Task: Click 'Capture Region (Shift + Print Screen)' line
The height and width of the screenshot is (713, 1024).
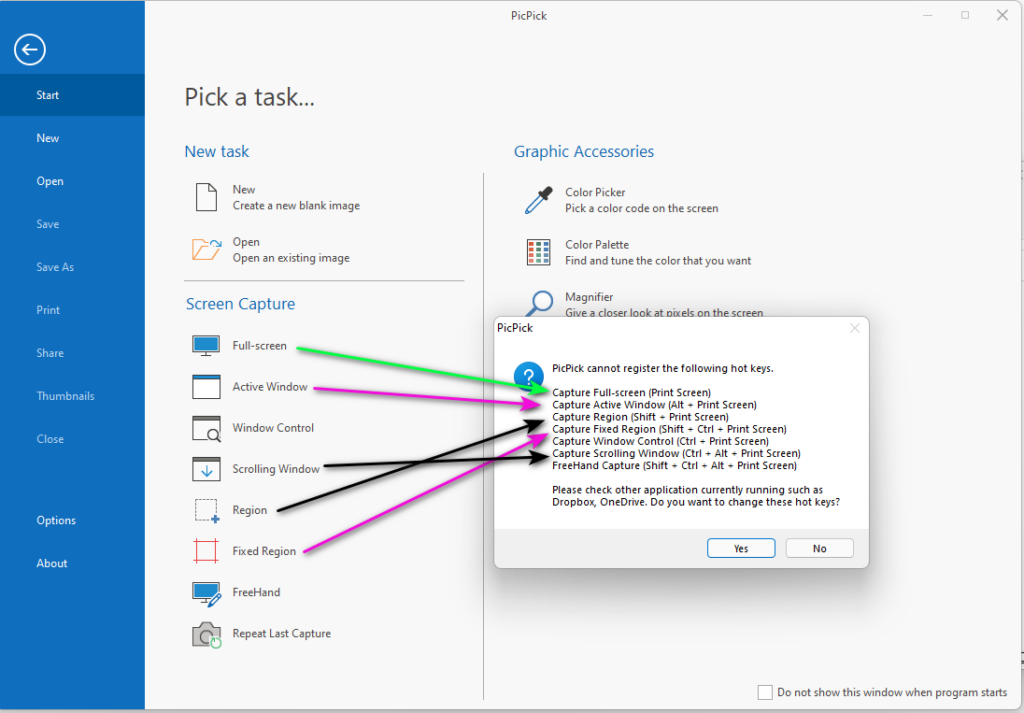Action: coord(640,417)
